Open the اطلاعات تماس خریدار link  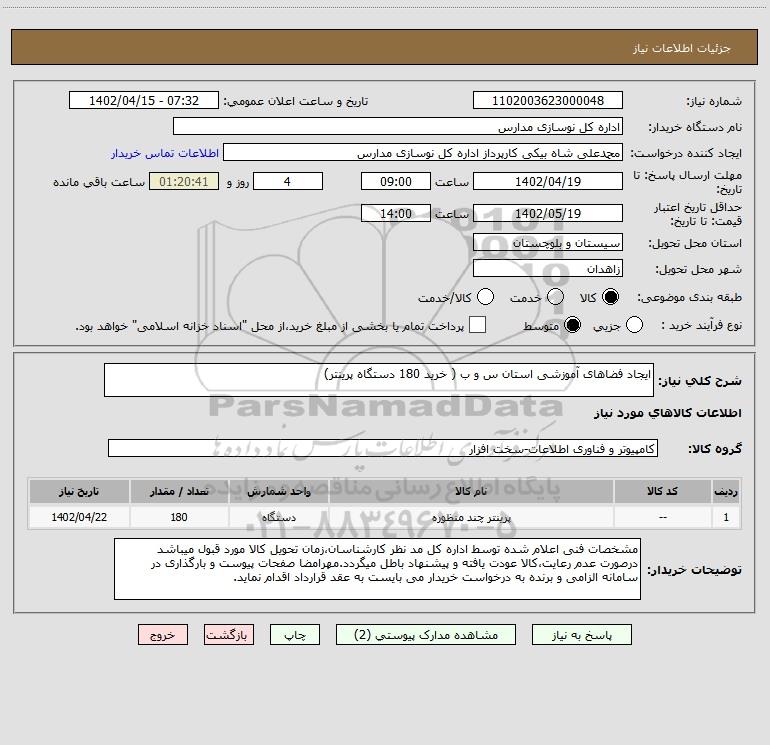(165, 153)
